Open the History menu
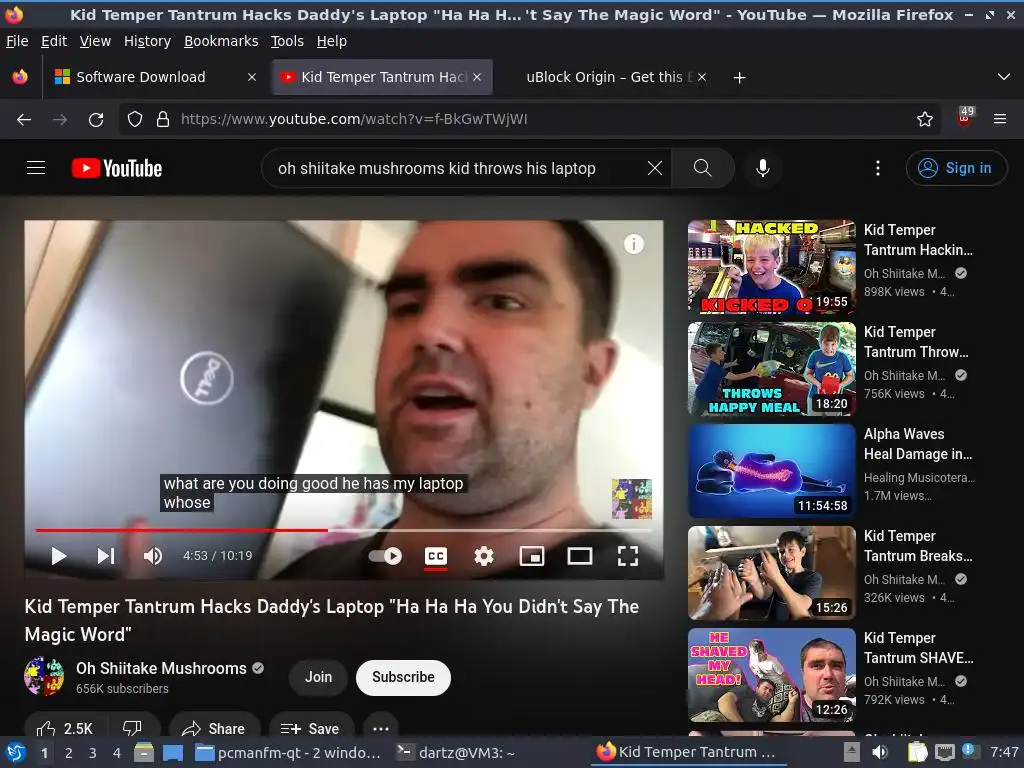The height and width of the screenshot is (768, 1024). click(147, 41)
